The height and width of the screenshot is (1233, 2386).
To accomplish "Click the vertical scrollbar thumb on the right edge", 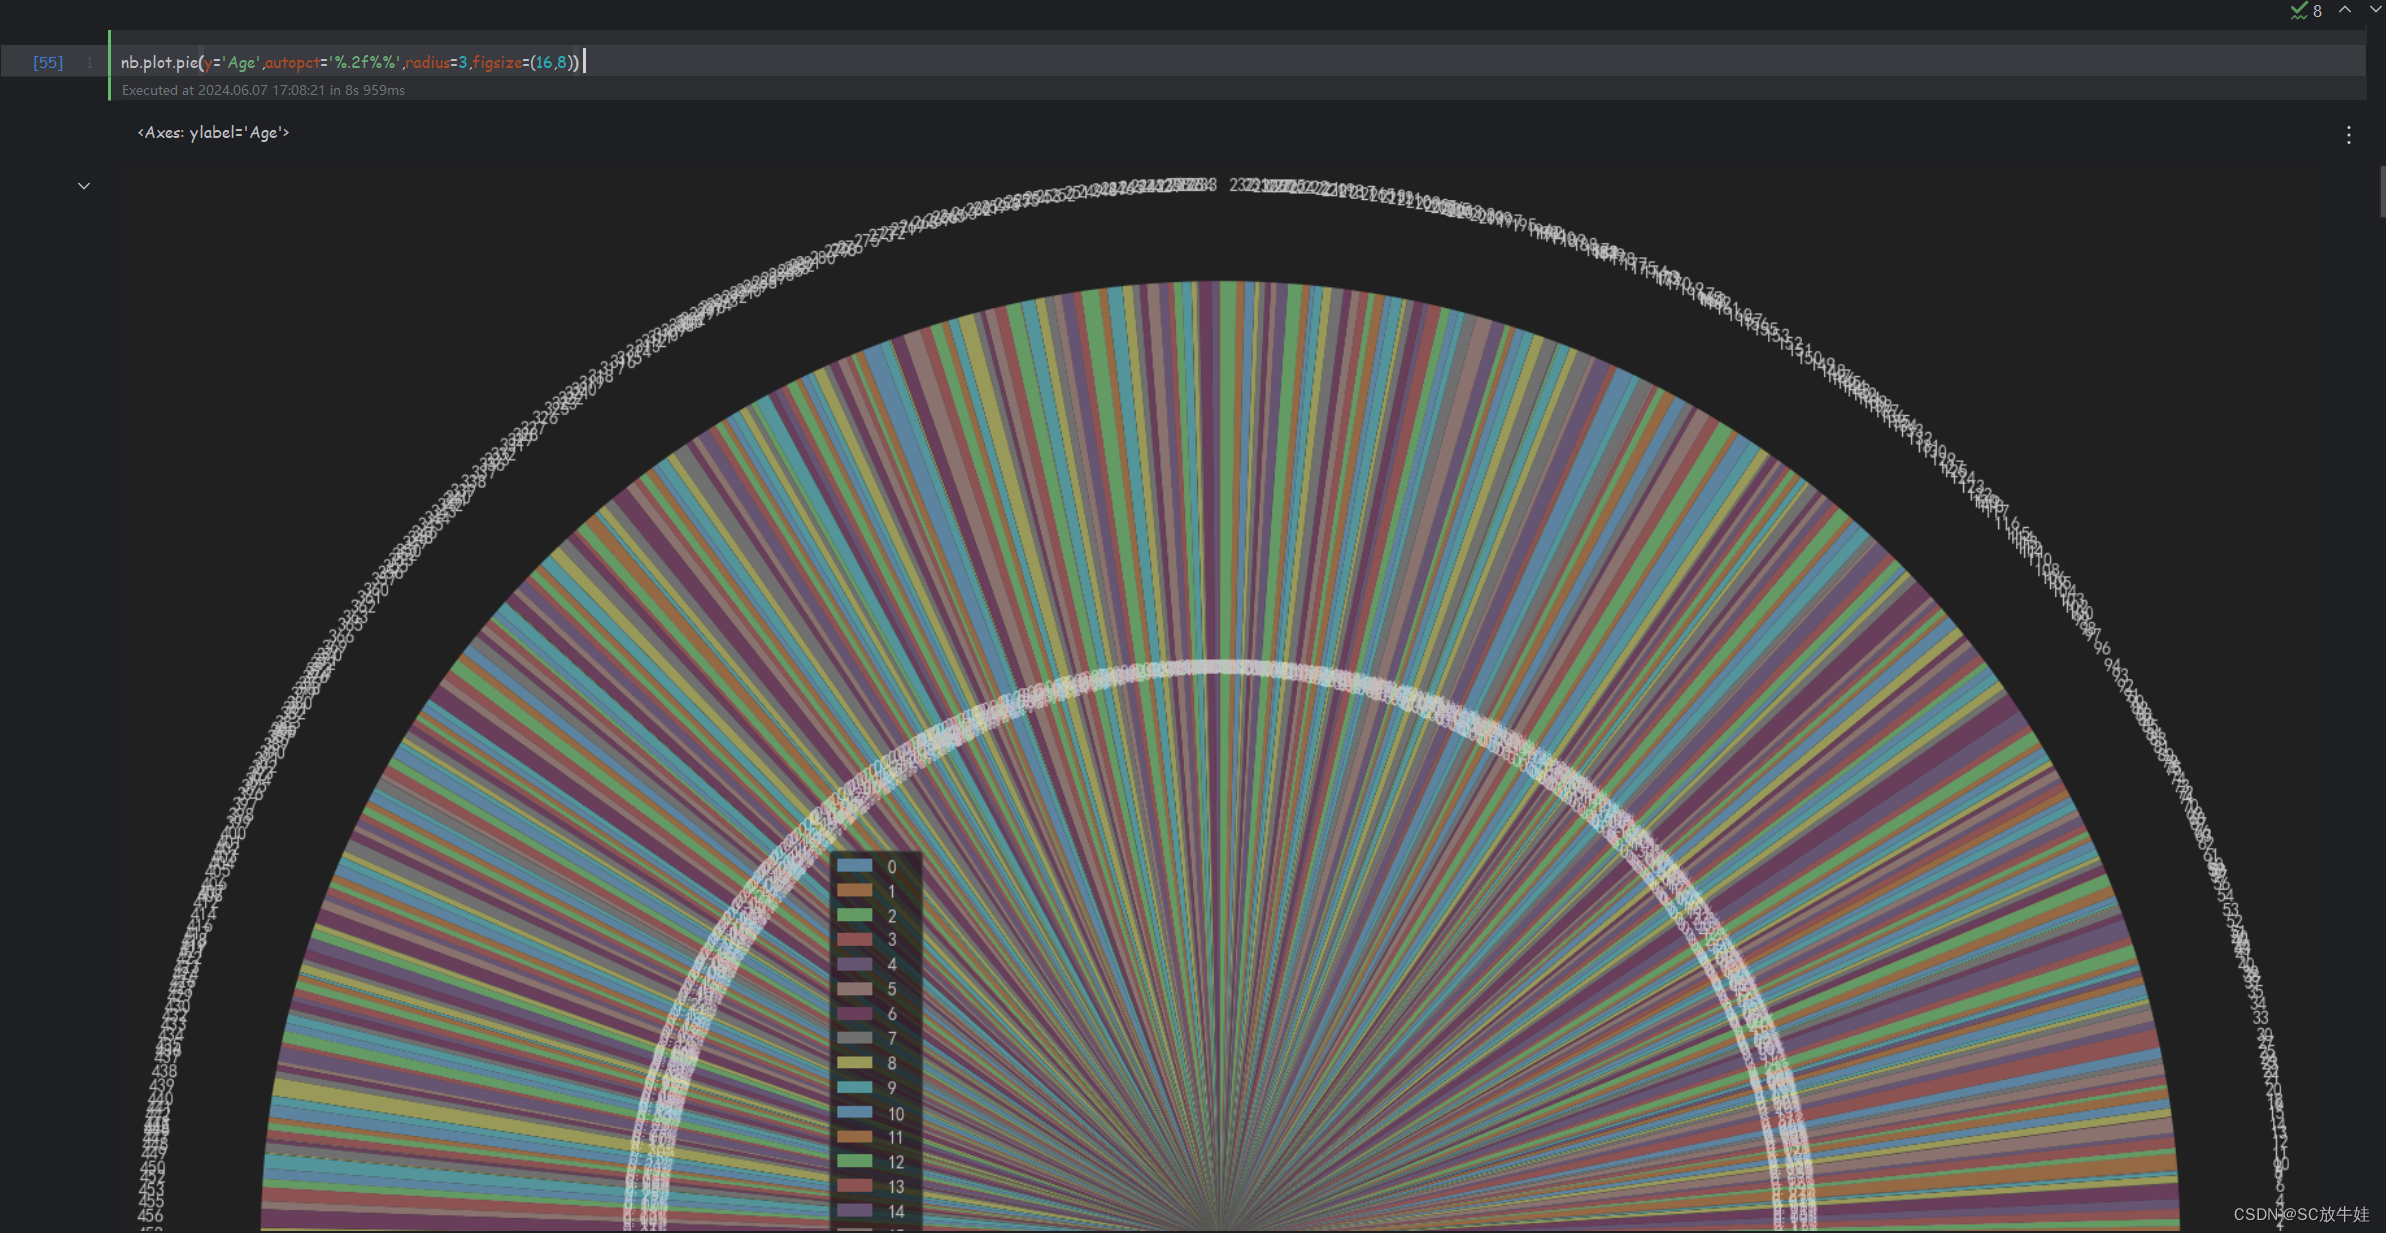I will coord(2382,191).
